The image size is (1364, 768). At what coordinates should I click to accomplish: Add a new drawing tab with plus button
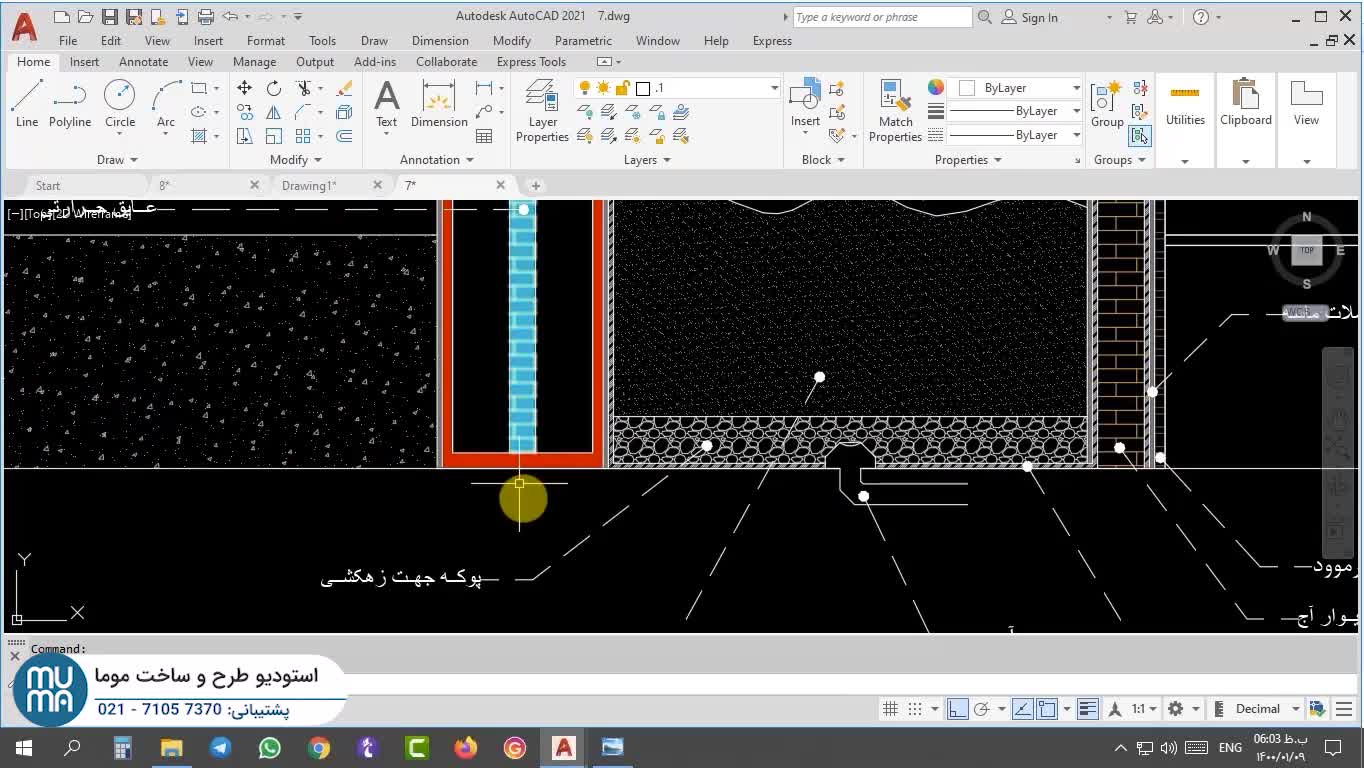[x=535, y=185]
